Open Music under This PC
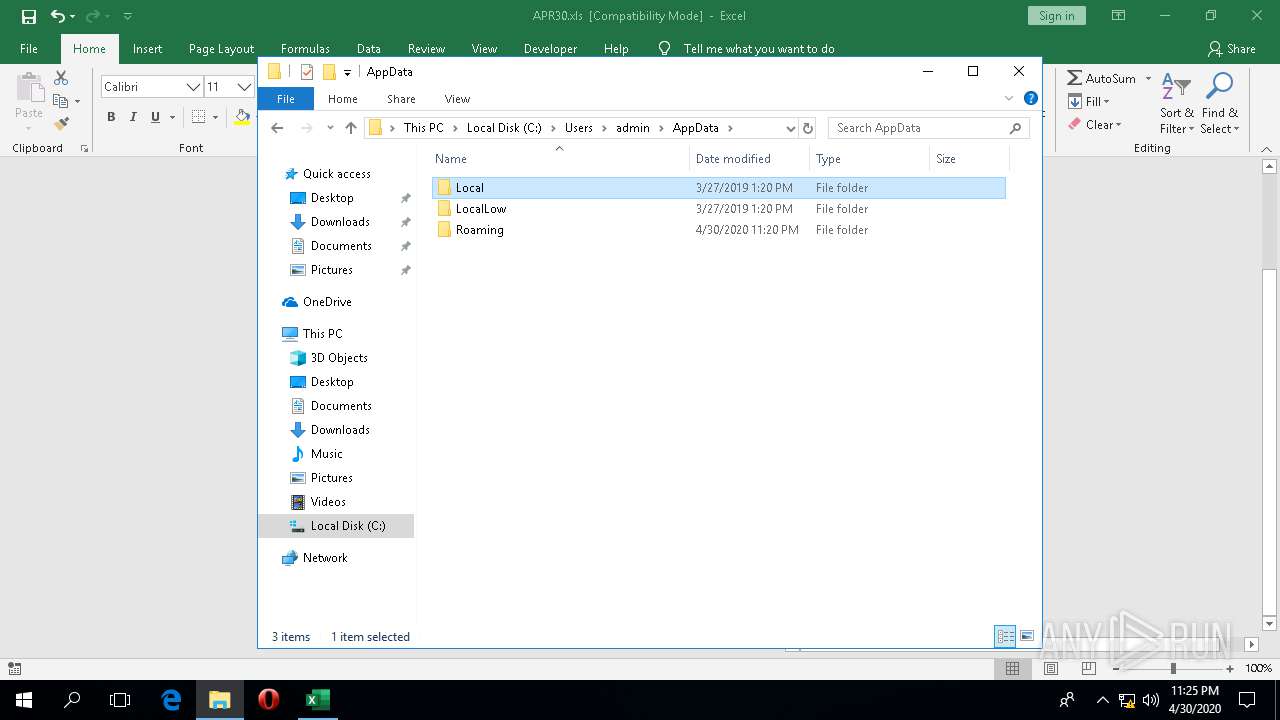The width and height of the screenshot is (1280, 720). [x=326, y=454]
